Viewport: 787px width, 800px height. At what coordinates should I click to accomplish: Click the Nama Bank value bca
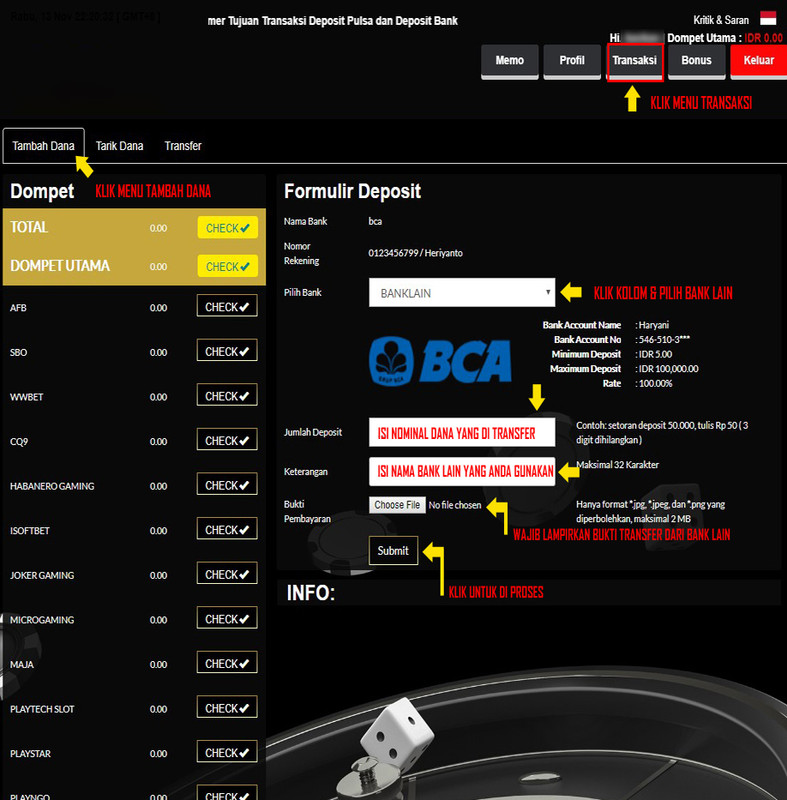tap(375, 221)
